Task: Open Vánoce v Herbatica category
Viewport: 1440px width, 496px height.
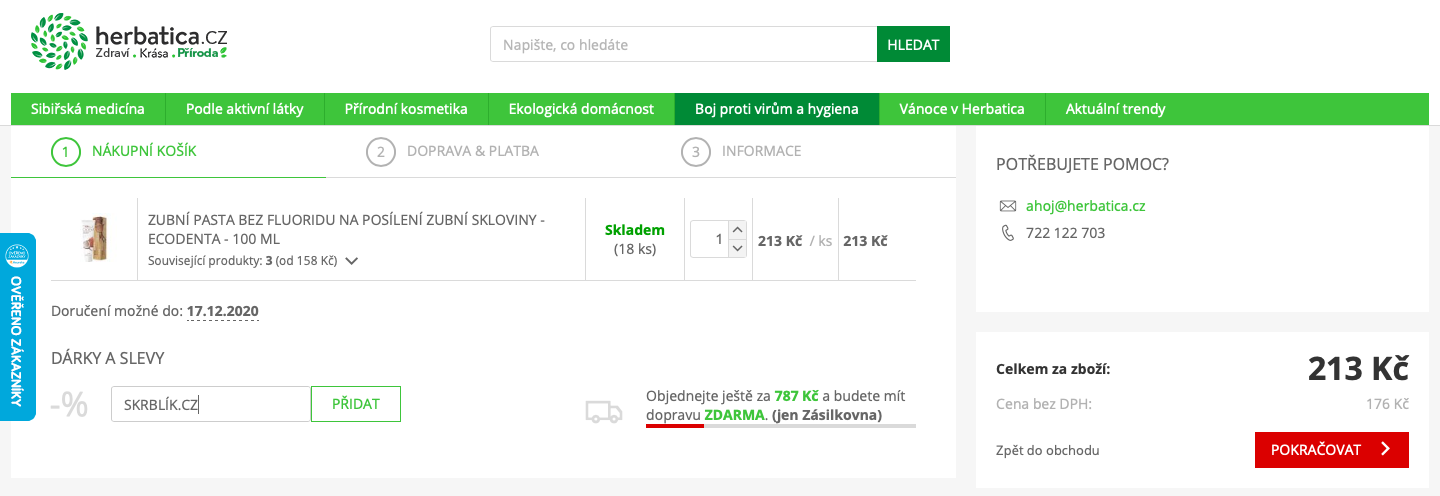Action: click(961, 109)
